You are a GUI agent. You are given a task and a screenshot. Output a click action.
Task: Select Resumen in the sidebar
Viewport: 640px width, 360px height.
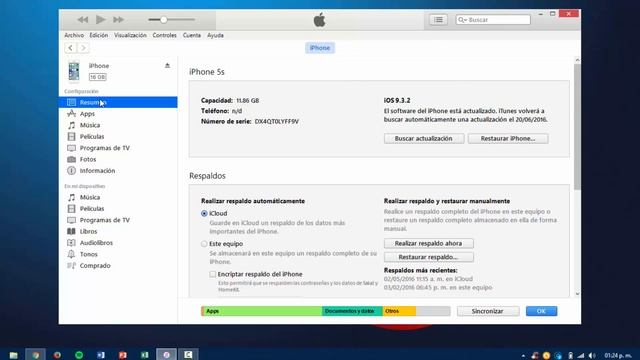(x=118, y=102)
